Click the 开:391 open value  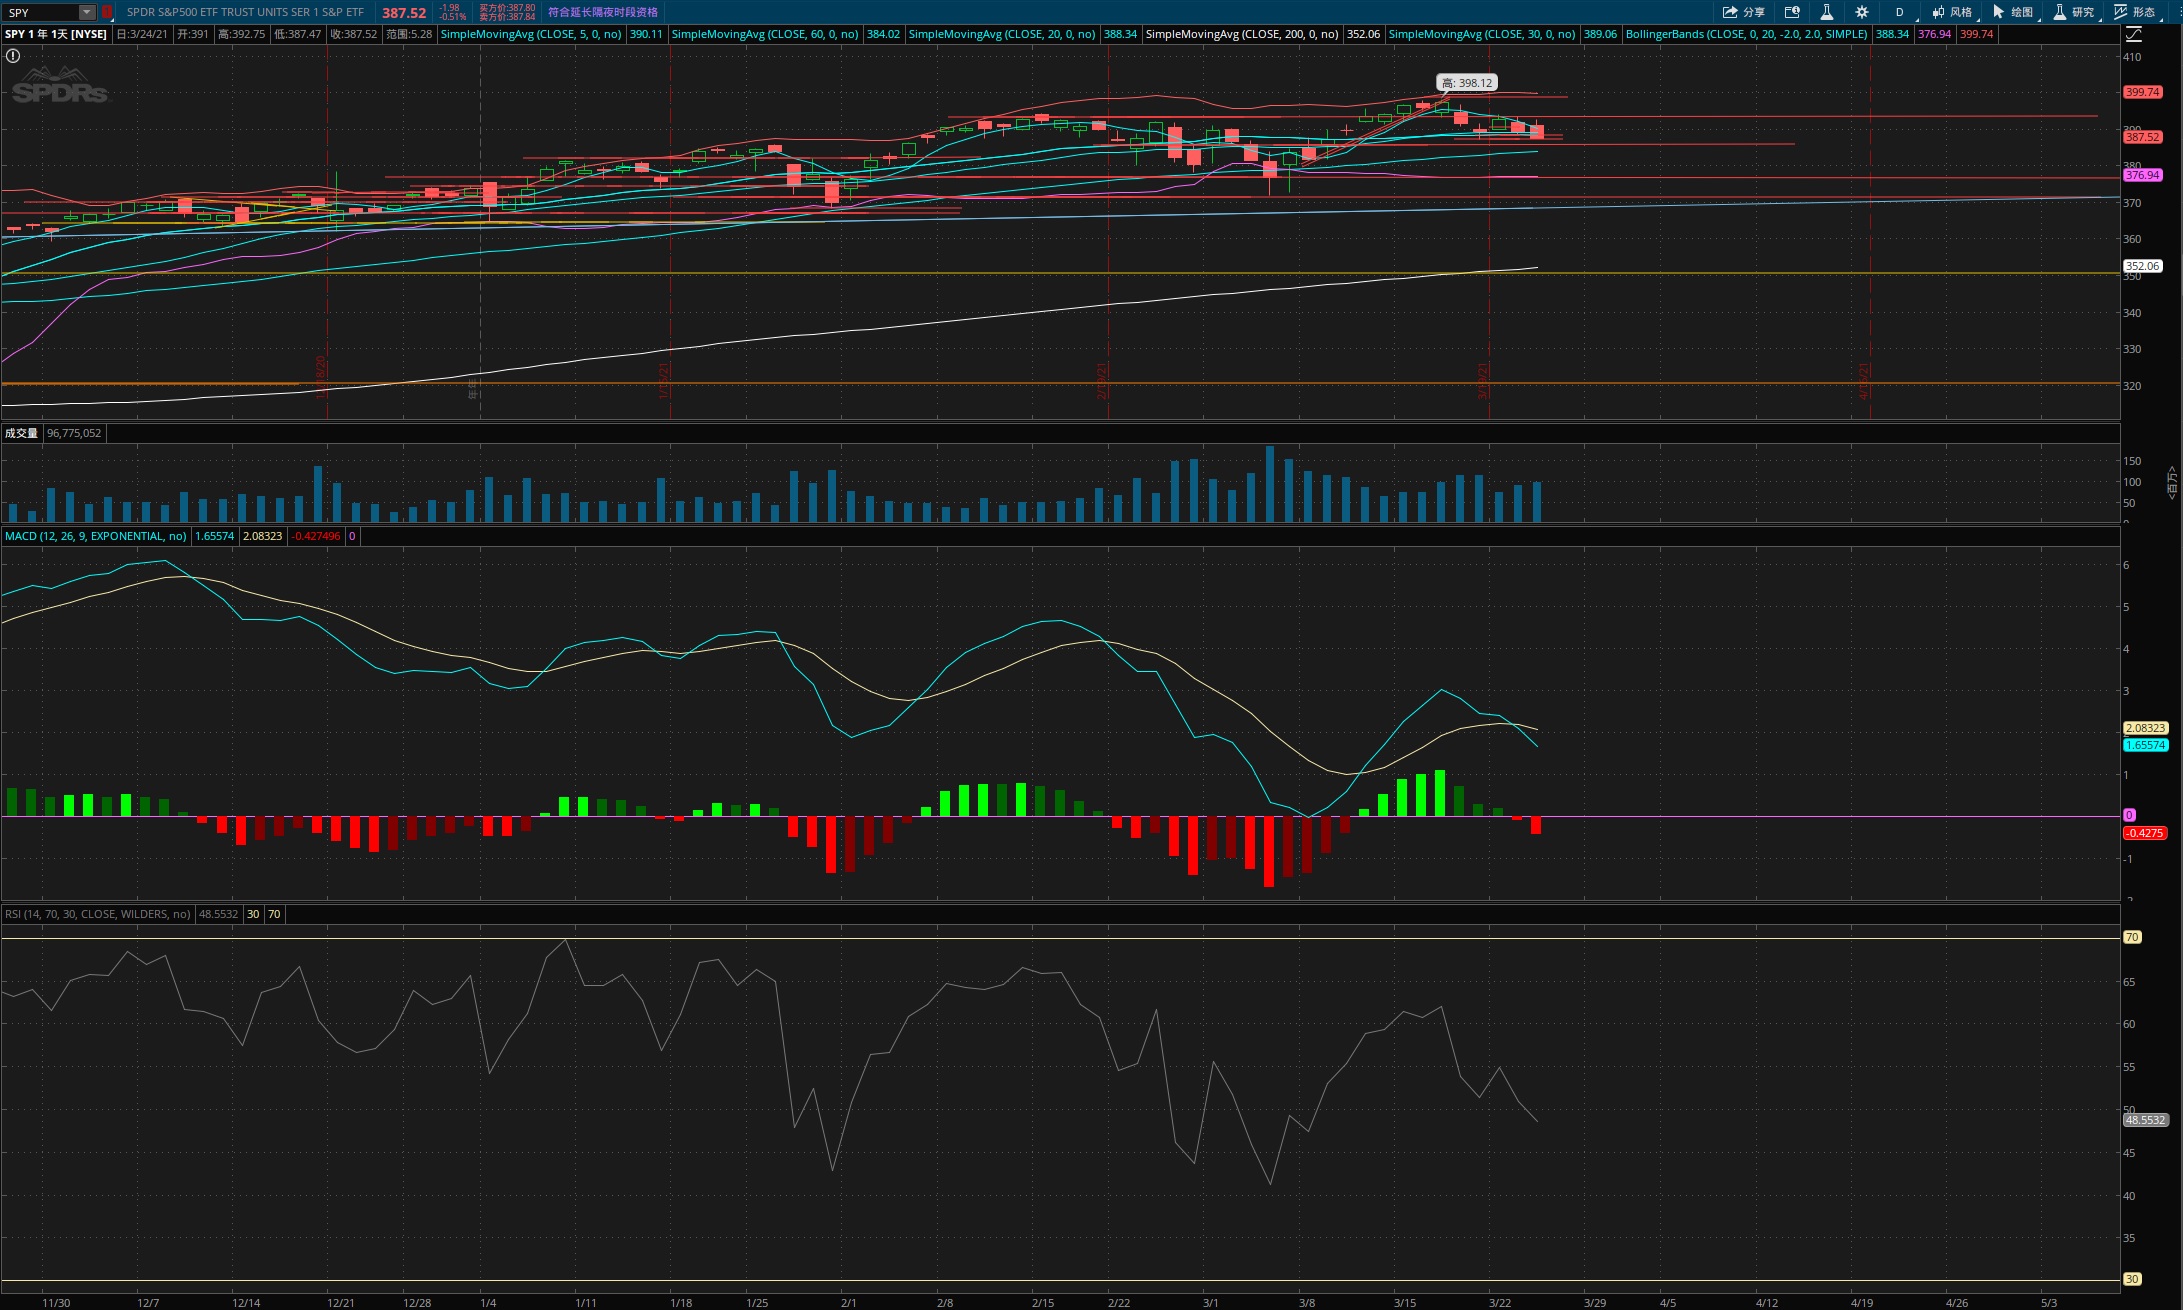(193, 34)
